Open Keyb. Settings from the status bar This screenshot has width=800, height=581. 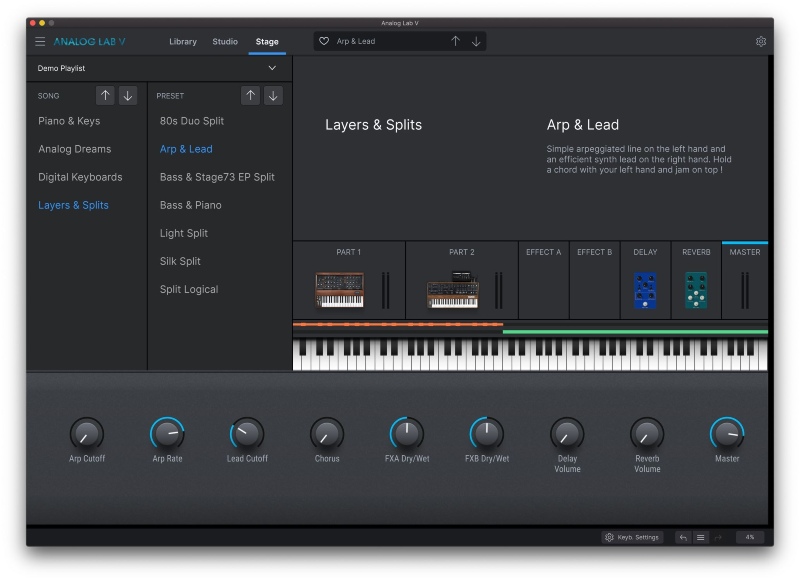[x=630, y=536]
